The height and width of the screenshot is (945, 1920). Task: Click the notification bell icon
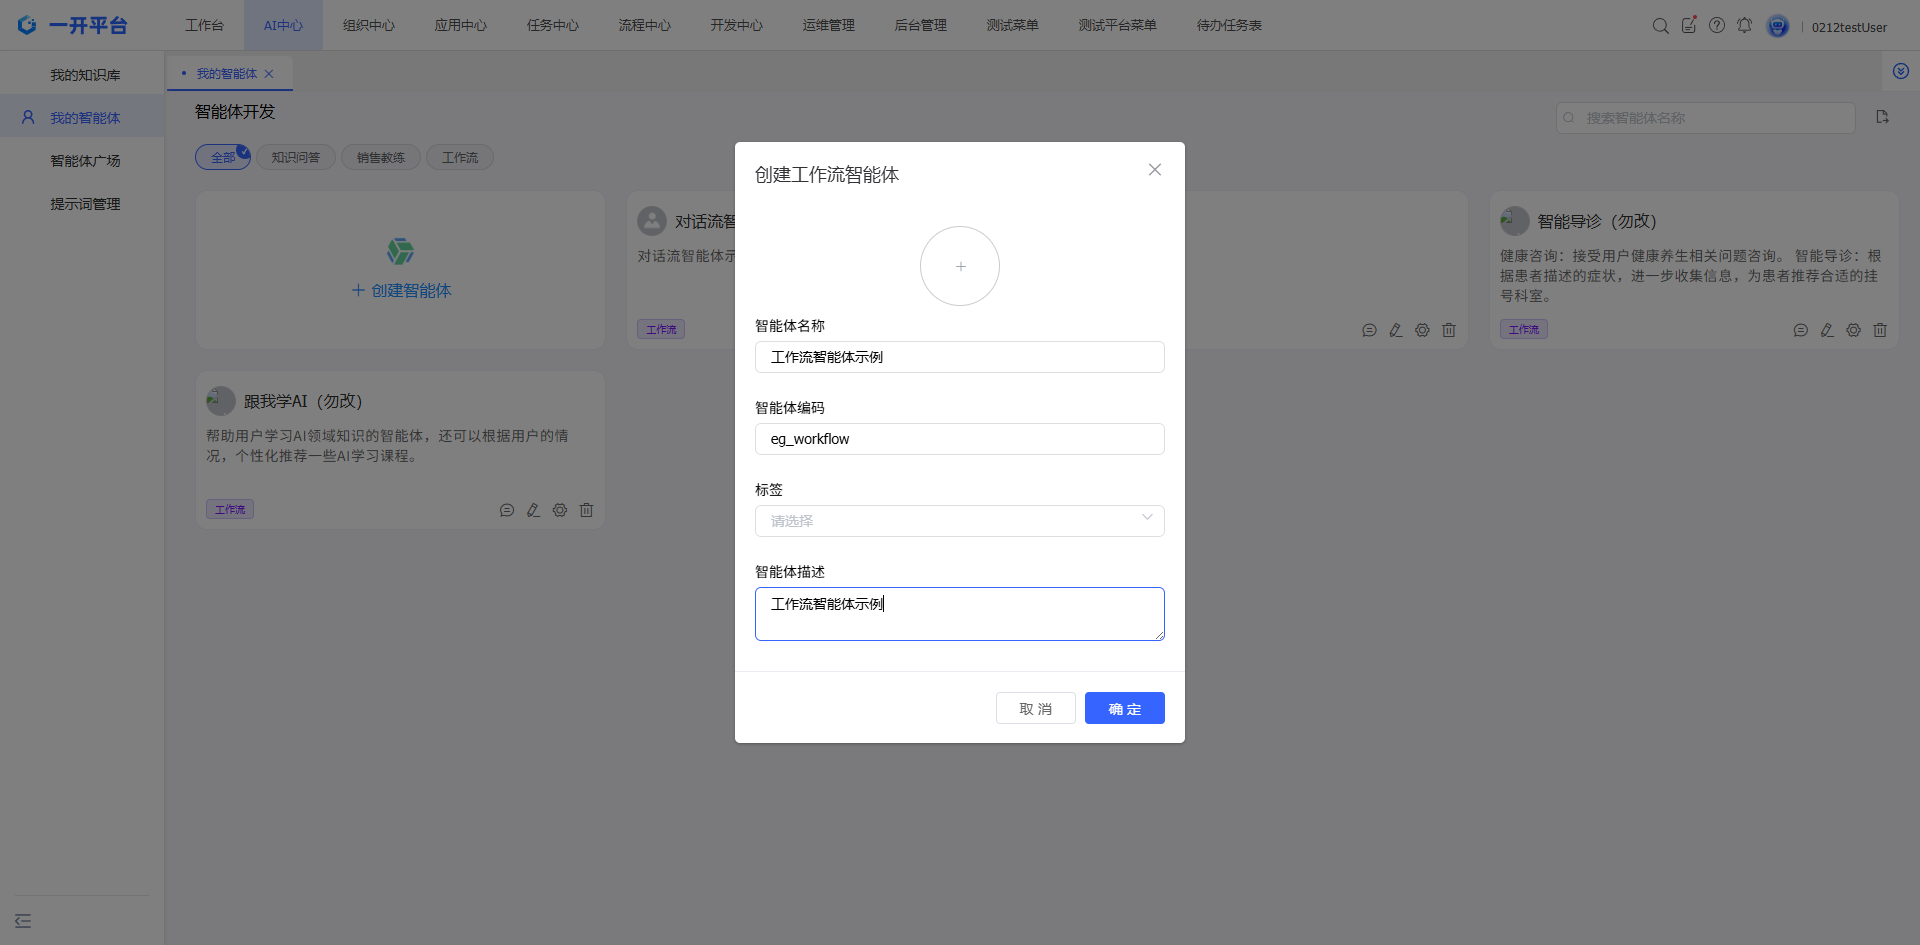click(1744, 26)
